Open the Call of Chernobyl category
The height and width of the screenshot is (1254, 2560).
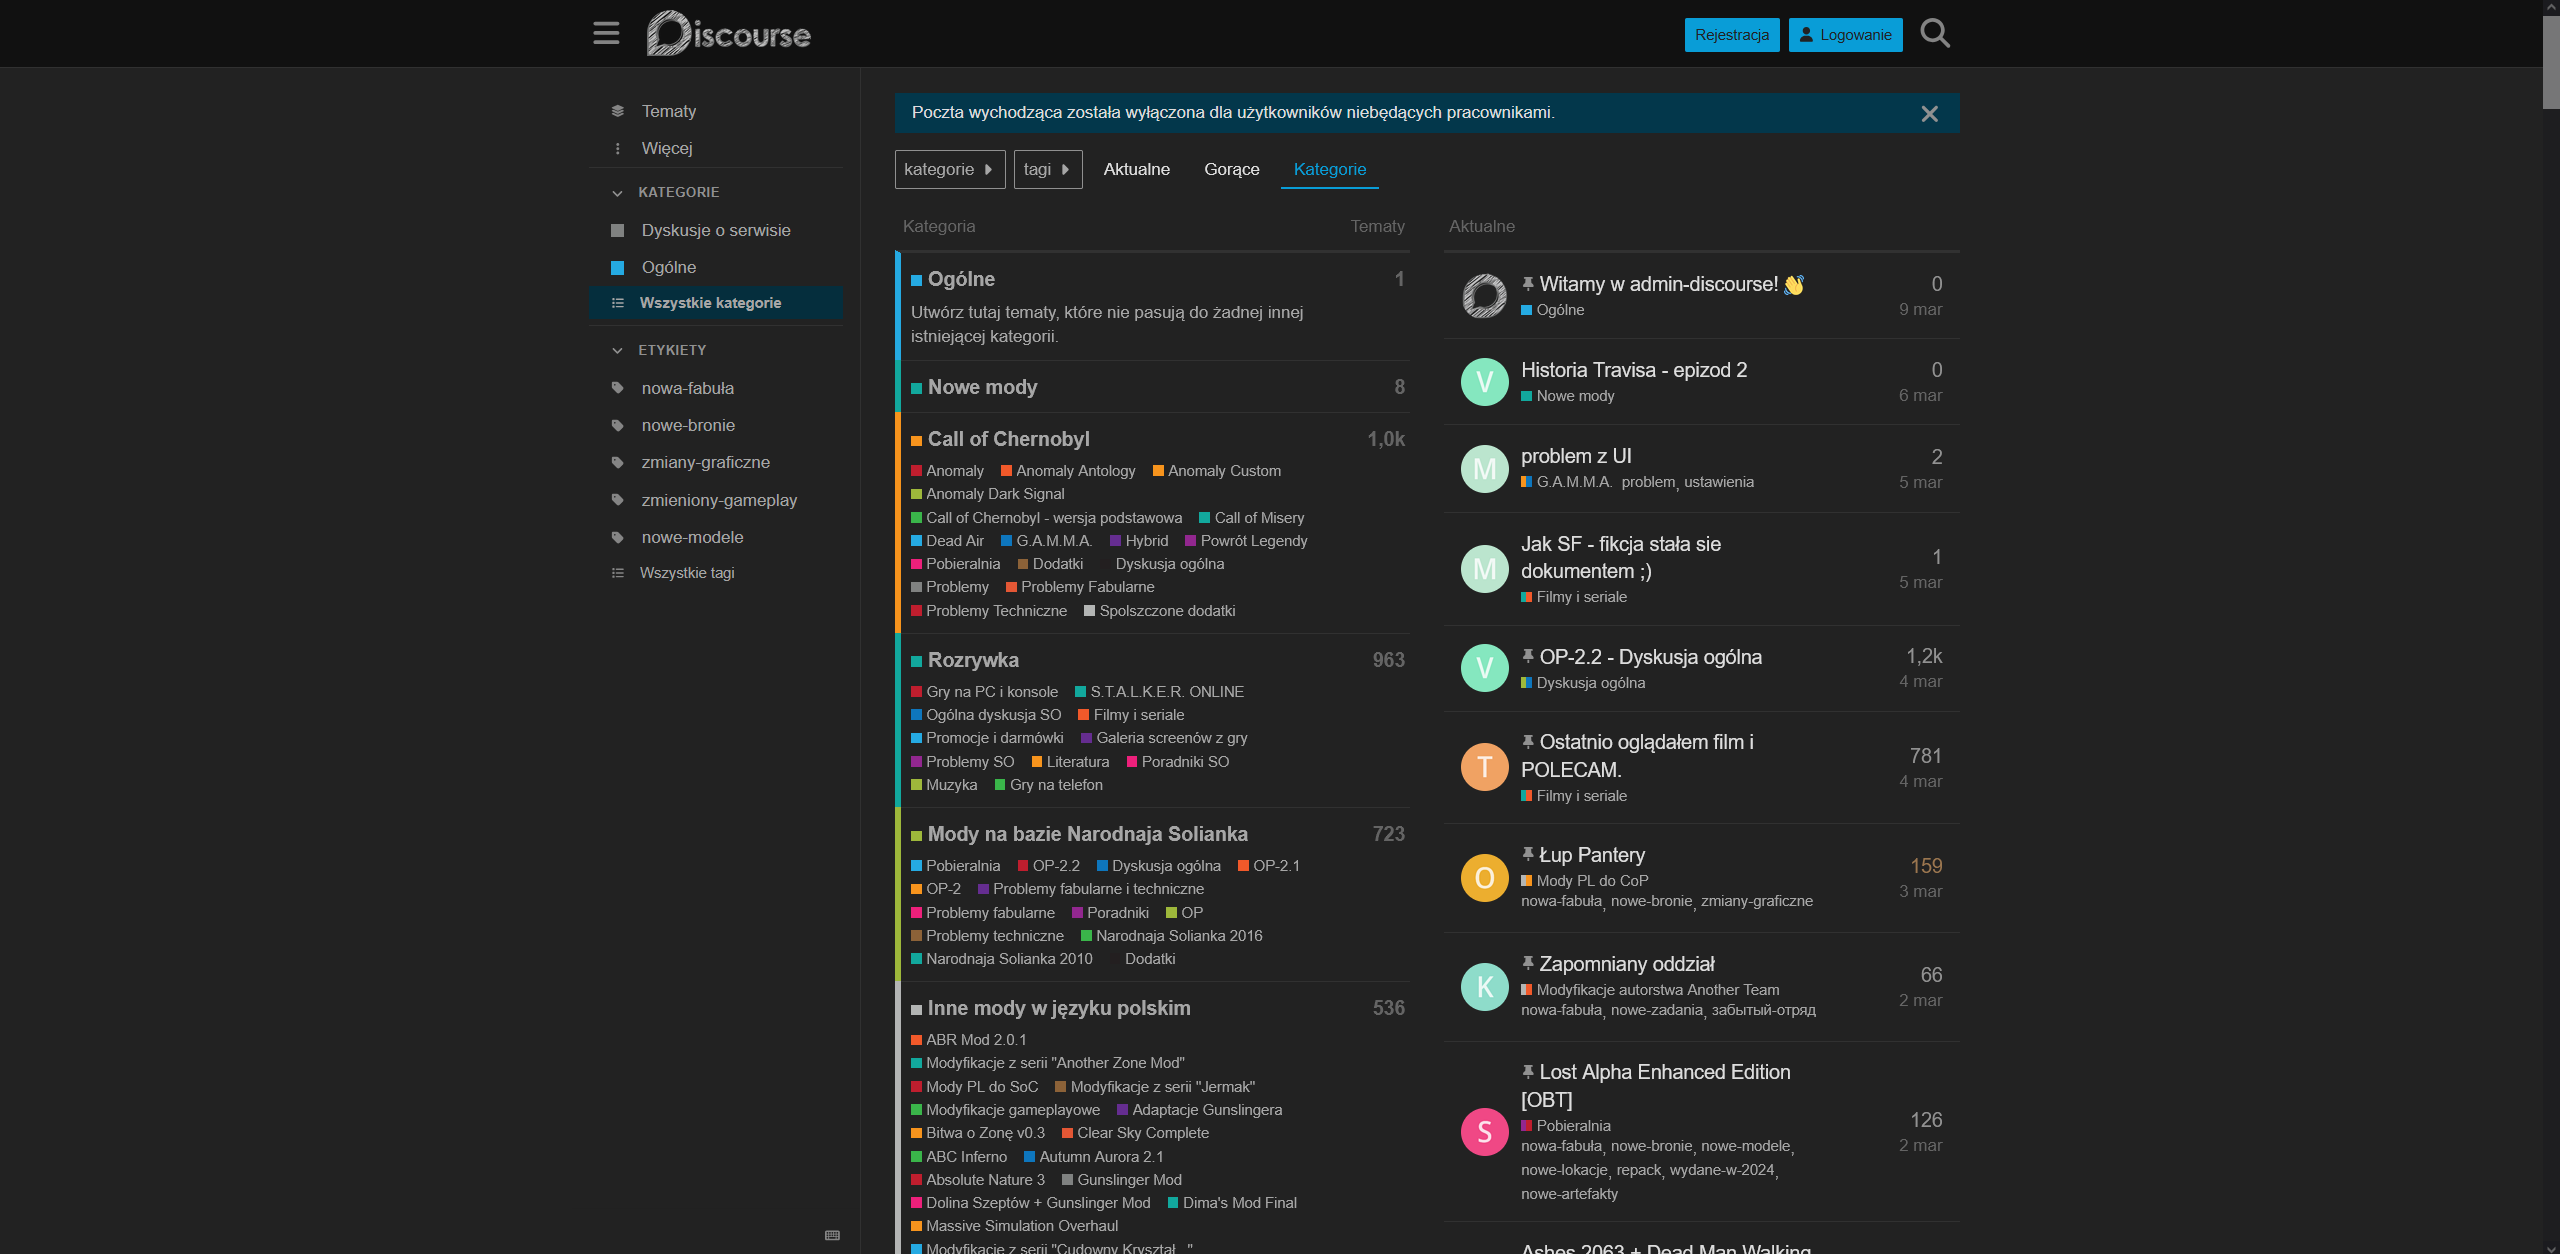(x=1008, y=439)
